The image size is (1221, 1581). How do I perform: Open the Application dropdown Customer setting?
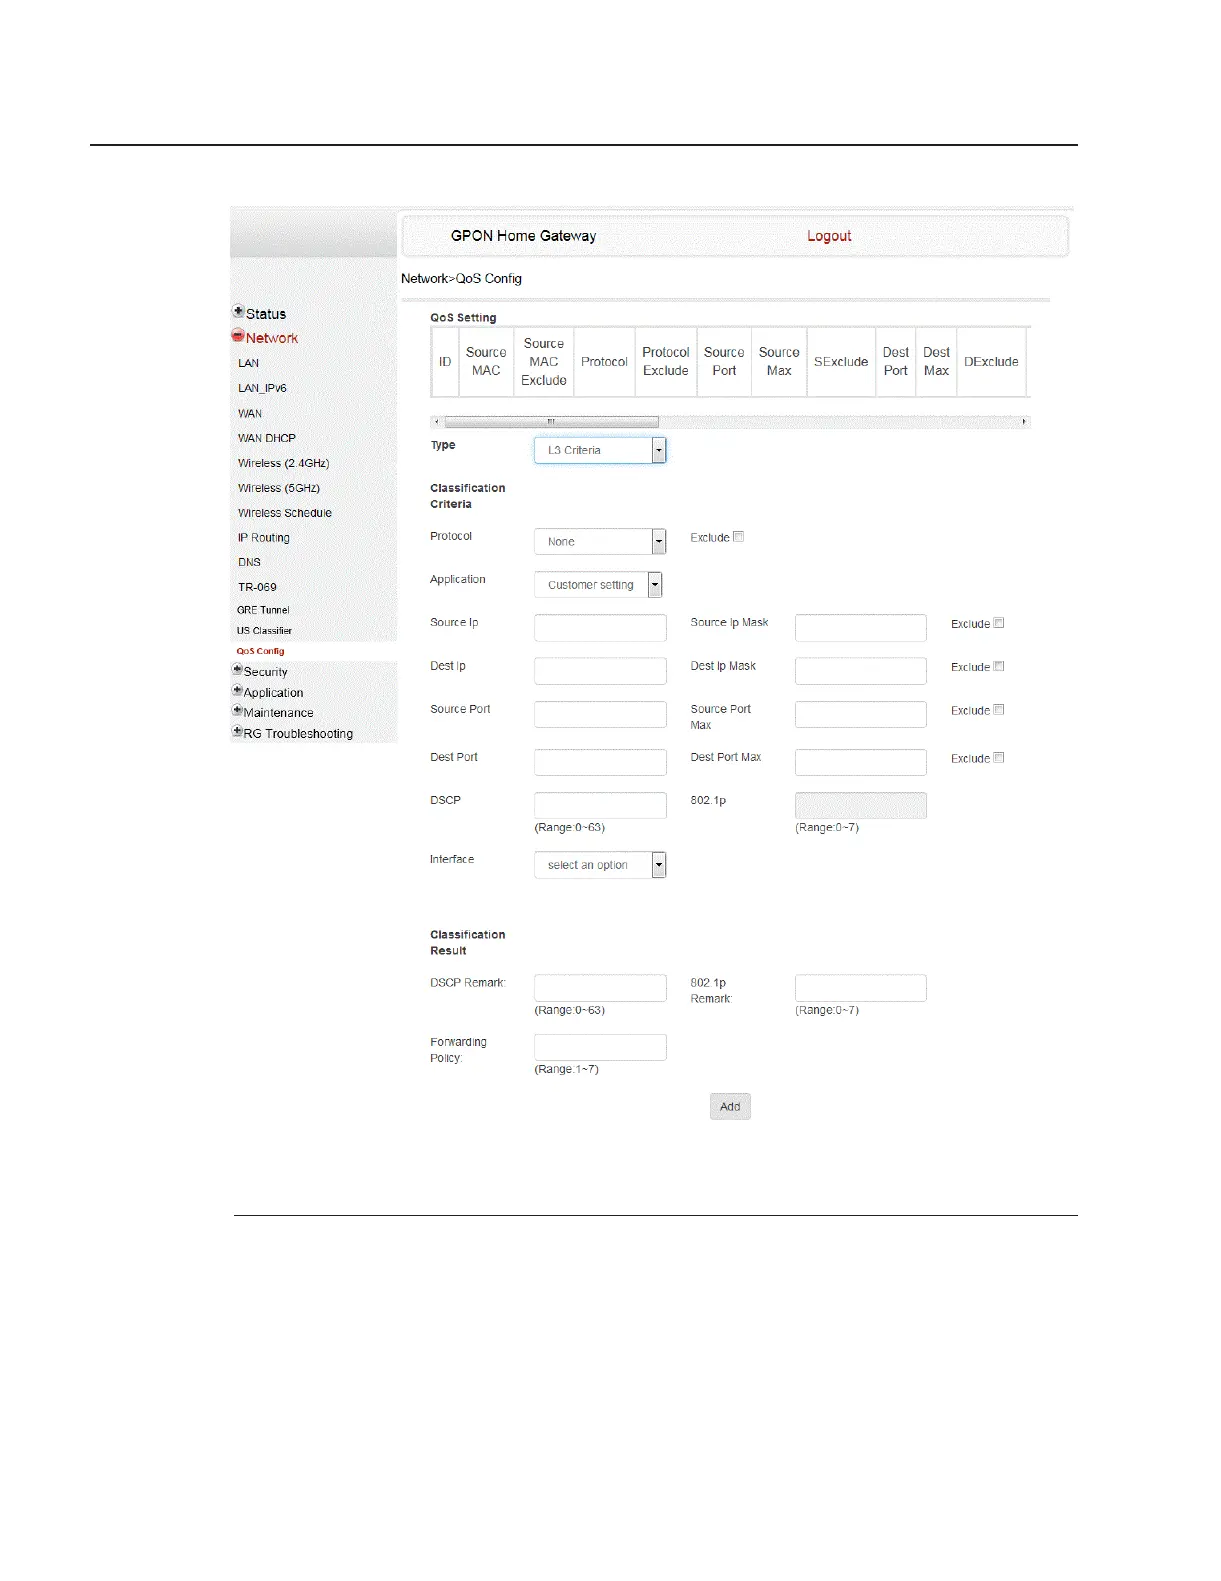point(598,585)
